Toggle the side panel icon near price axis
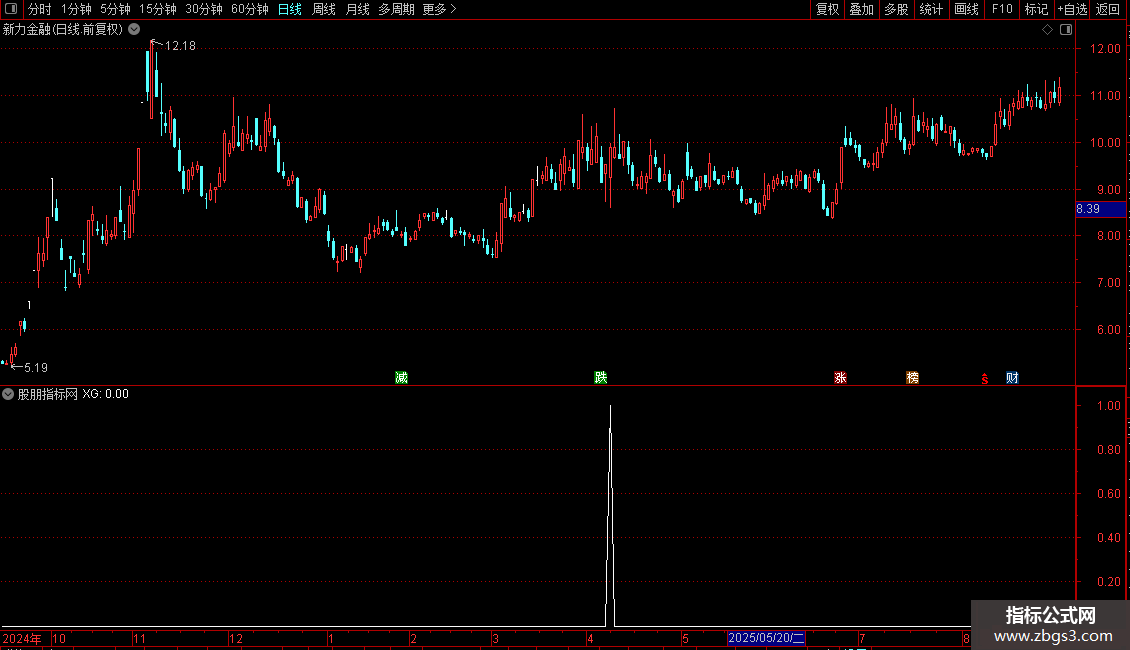 (x=1066, y=30)
